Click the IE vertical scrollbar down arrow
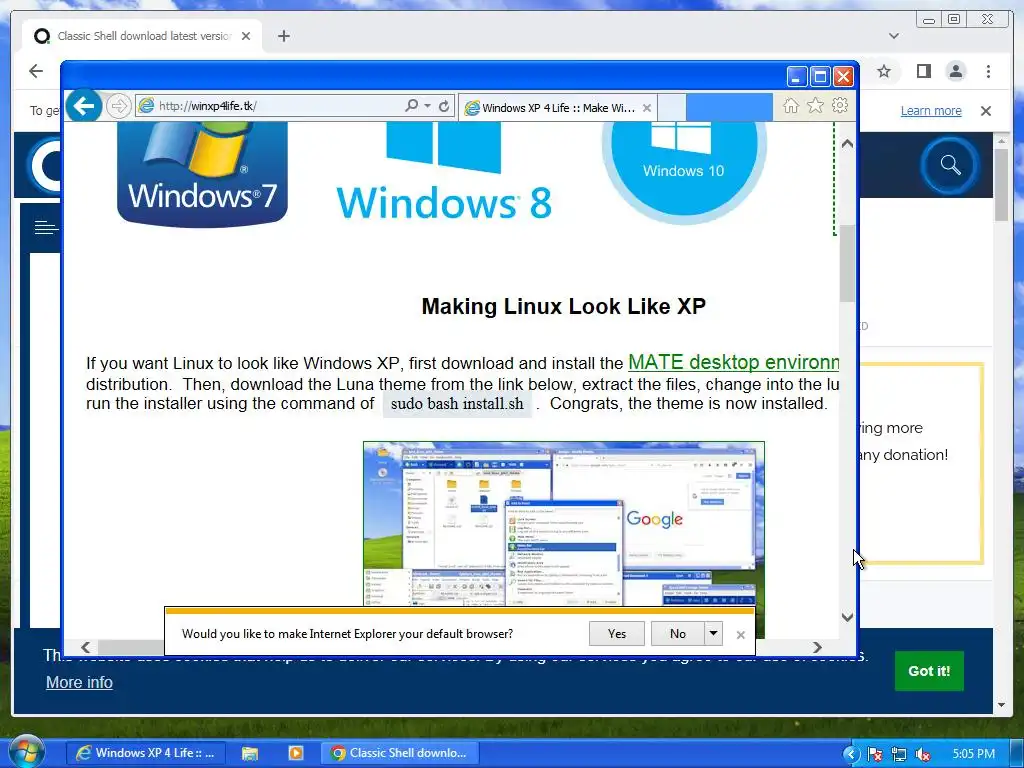The height and width of the screenshot is (768, 1024). [x=848, y=617]
